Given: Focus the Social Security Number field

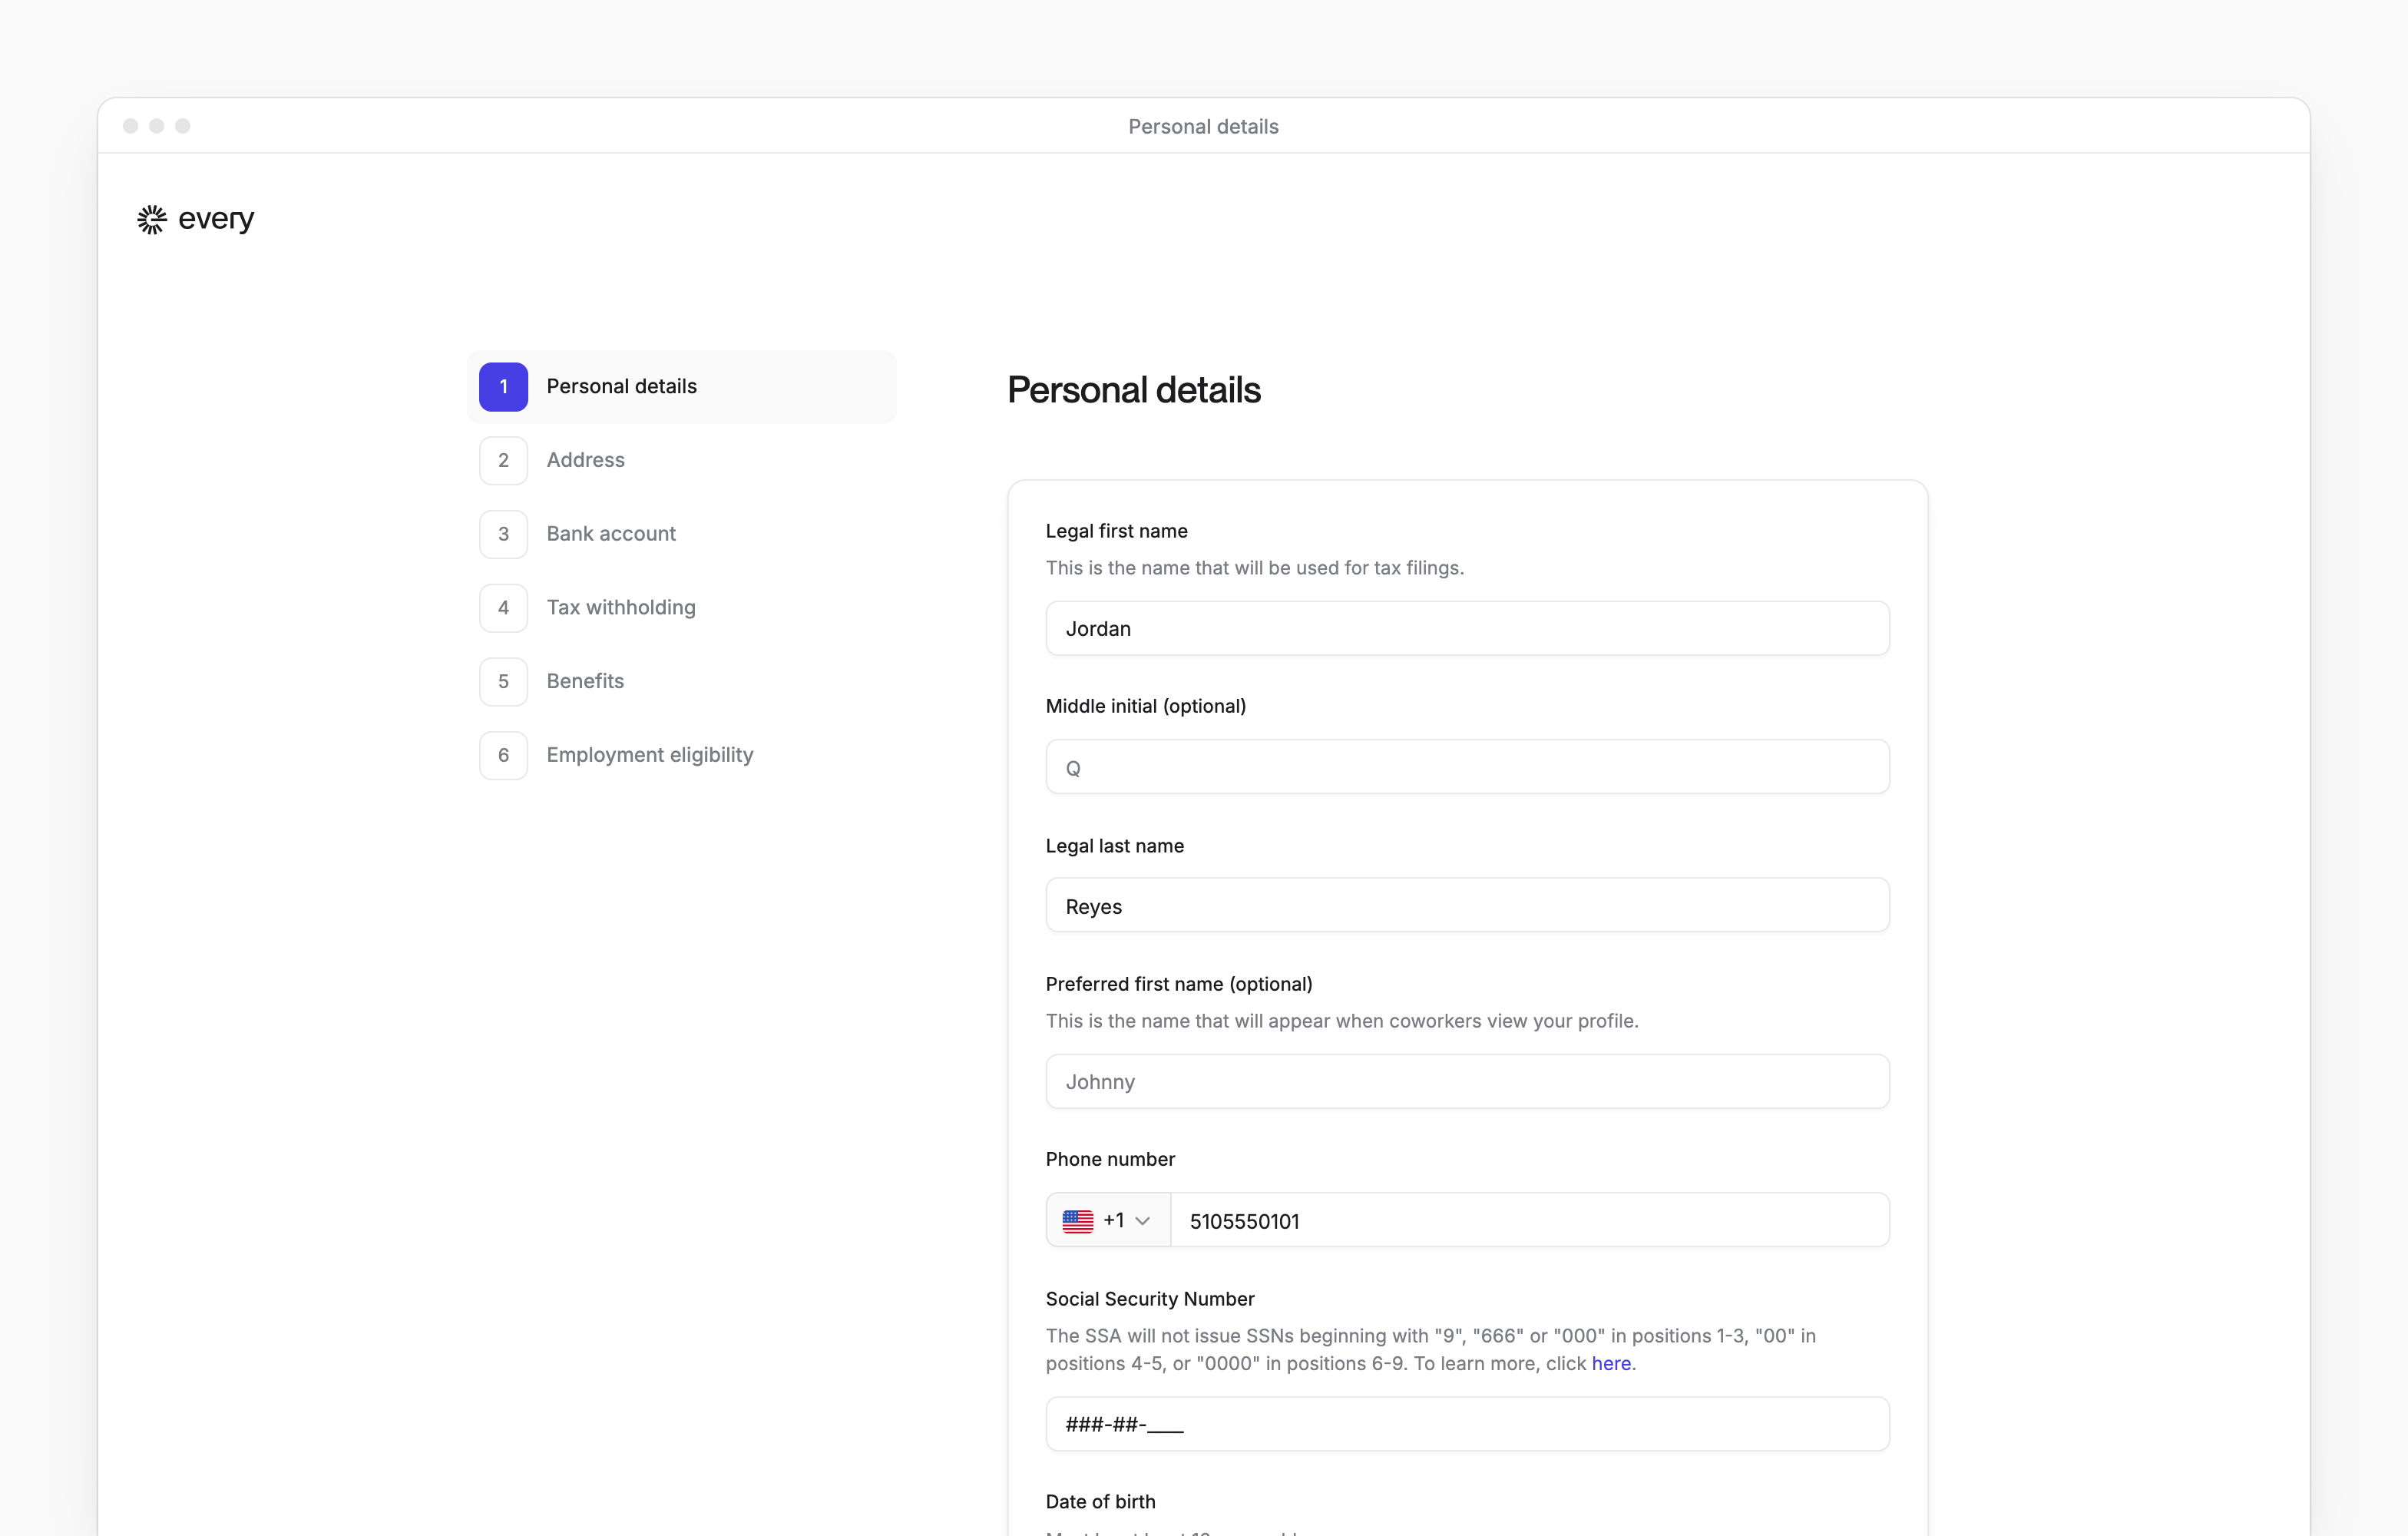Looking at the screenshot, I should click(1467, 1424).
